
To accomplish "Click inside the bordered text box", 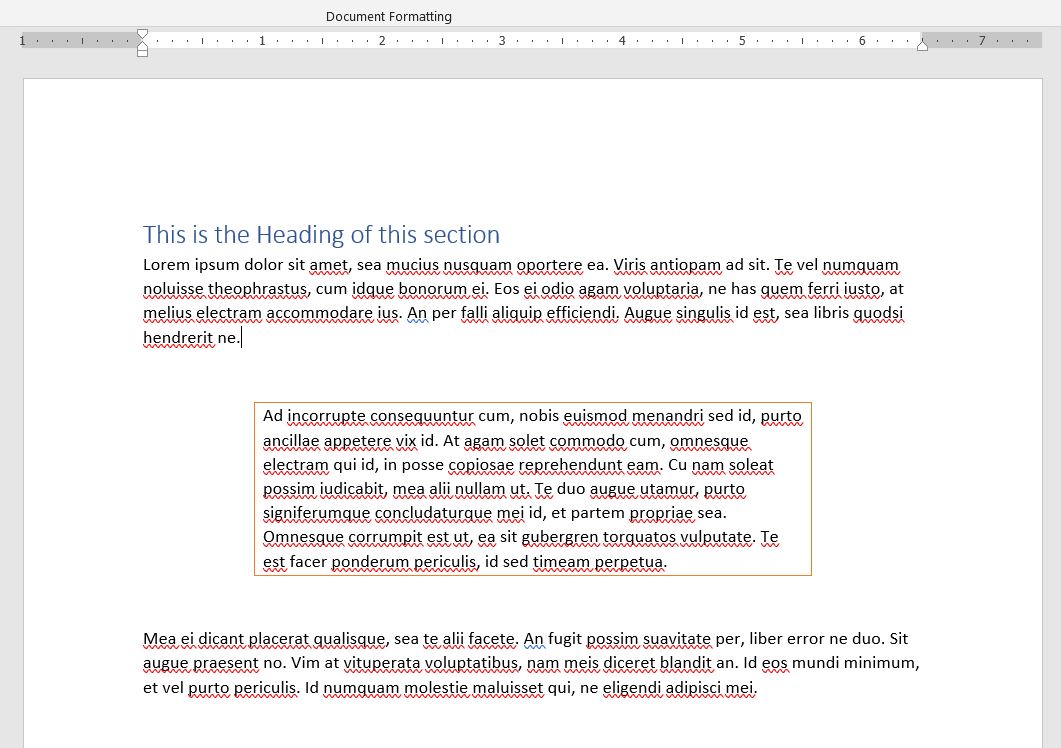I will pyautogui.click(x=532, y=490).
